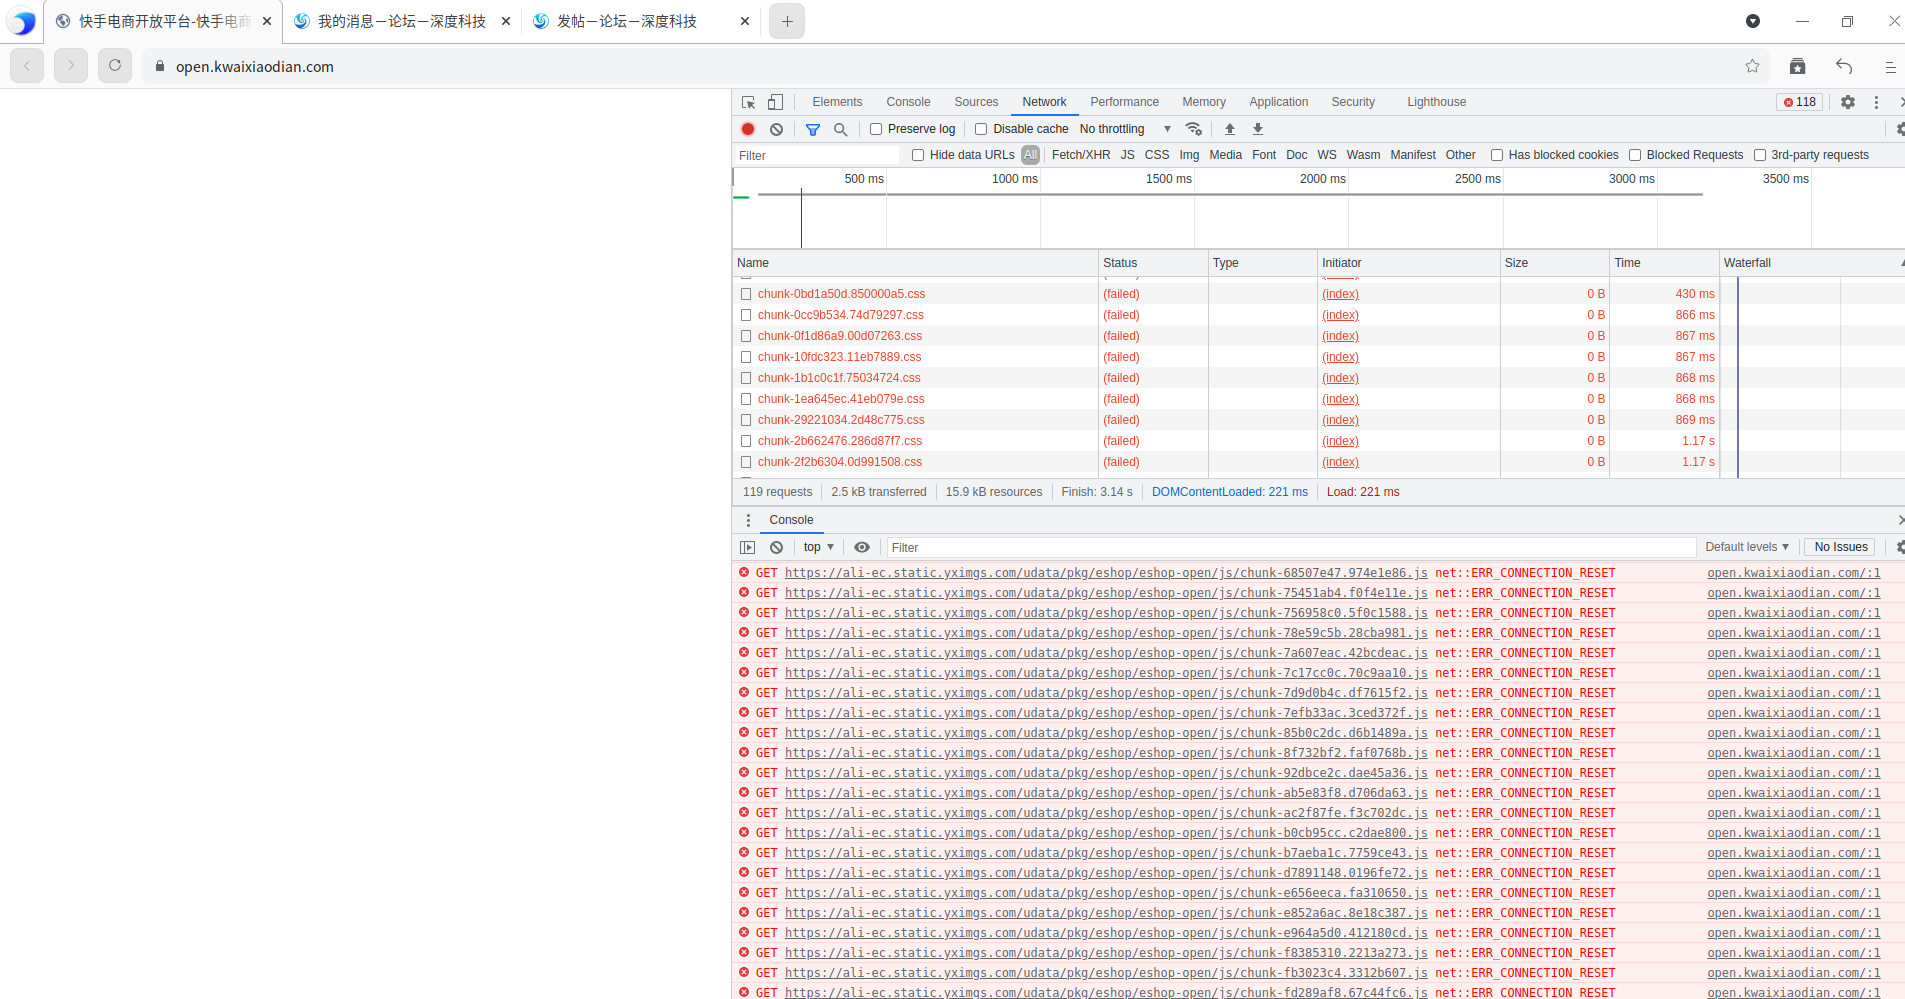
Task: Enable the Preserve log checkbox
Action: tap(876, 129)
